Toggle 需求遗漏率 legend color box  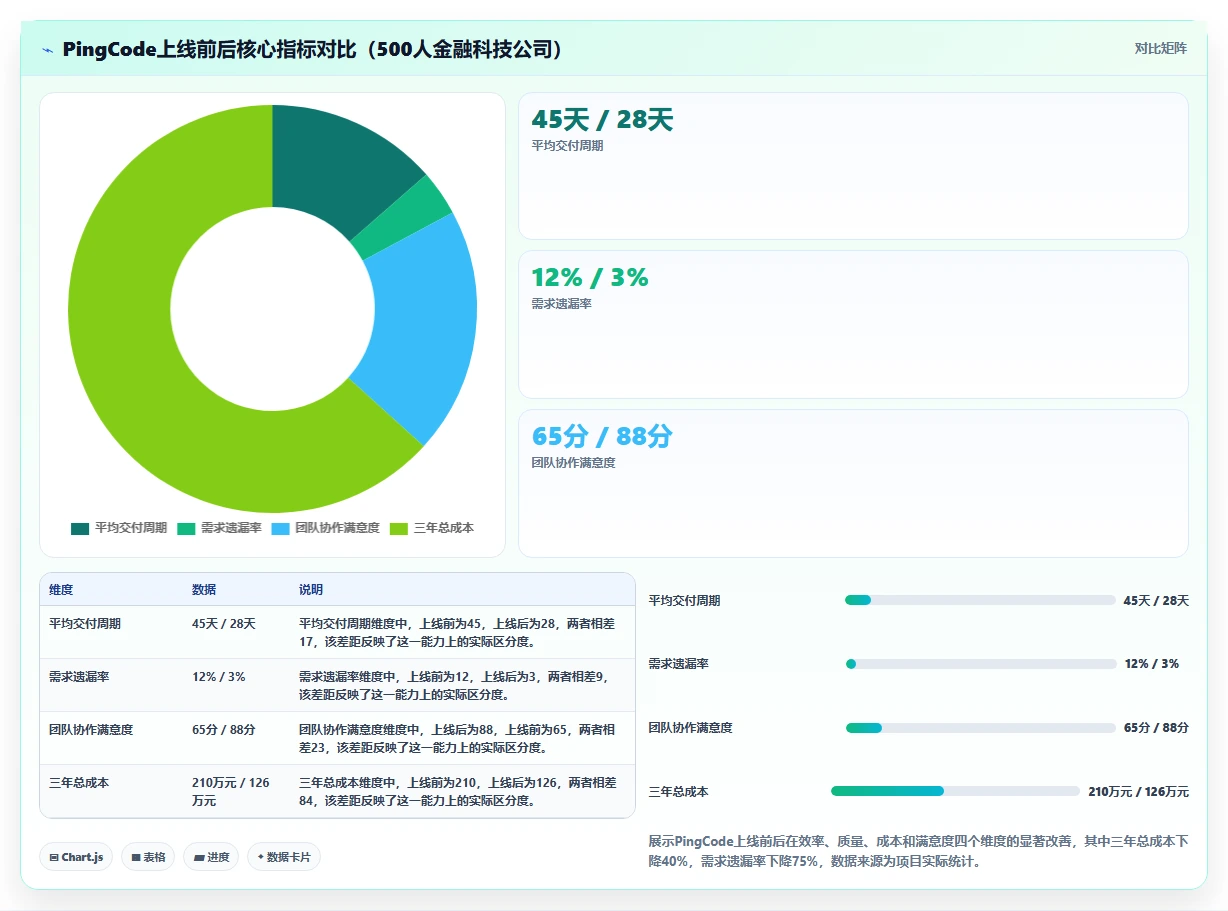click(x=186, y=528)
